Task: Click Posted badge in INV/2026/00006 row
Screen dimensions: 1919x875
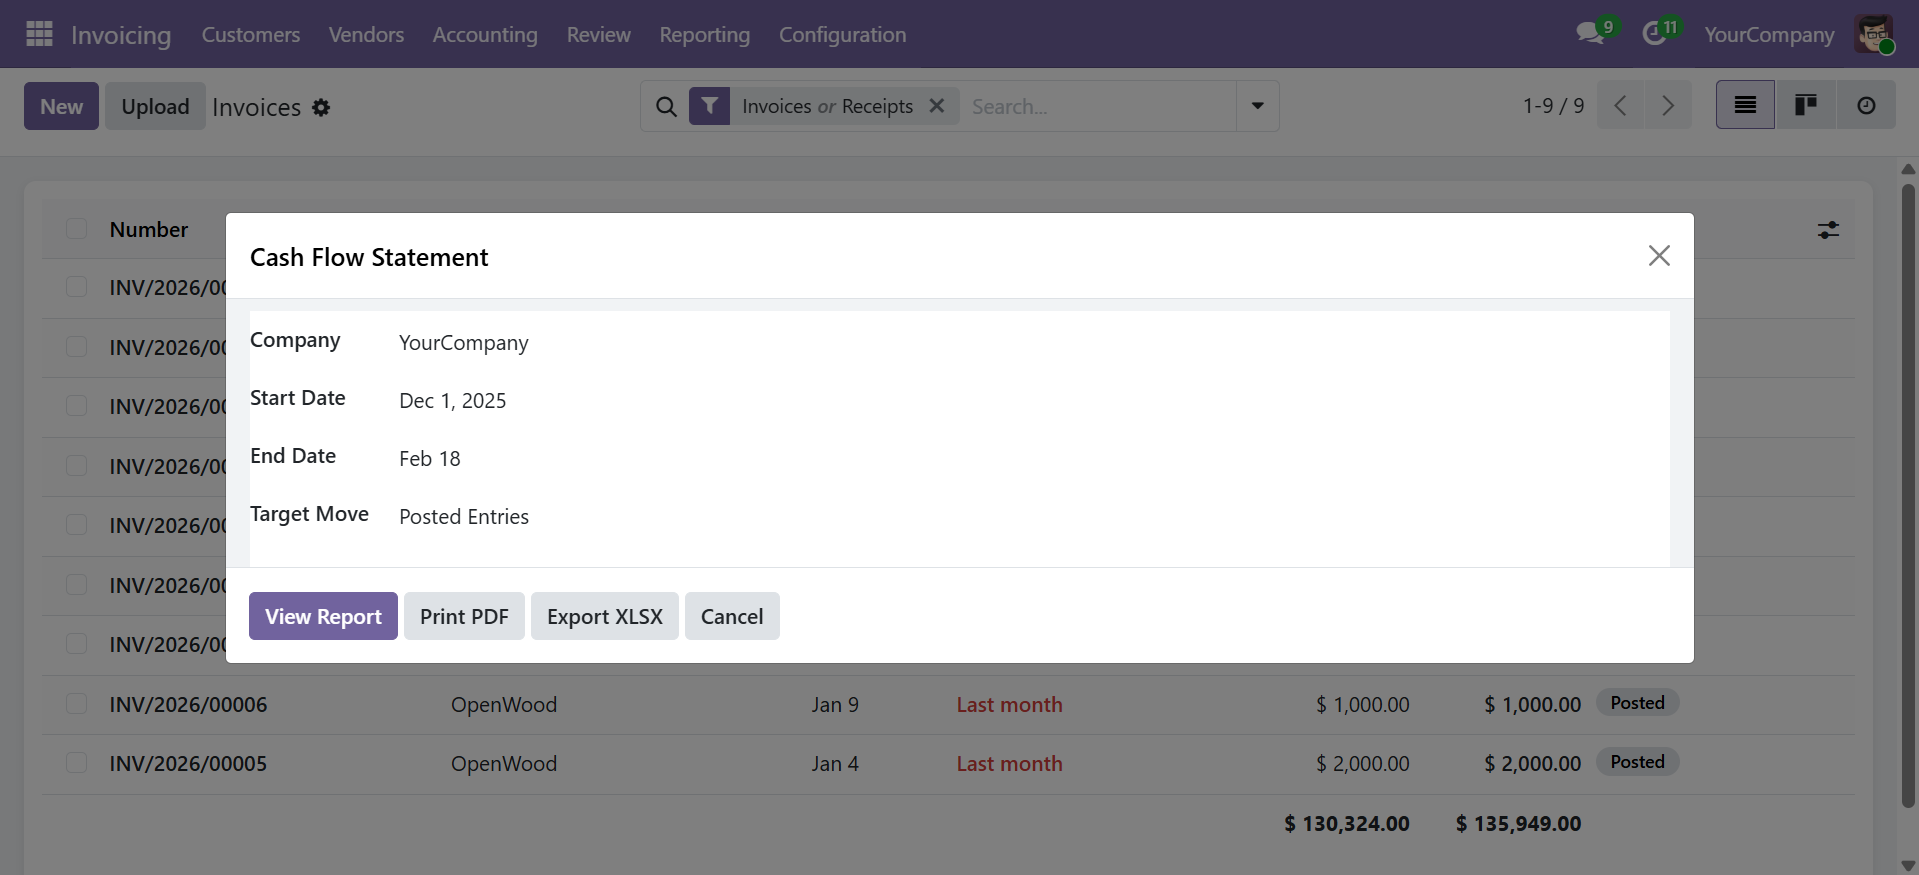Action: [x=1637, y=703]
